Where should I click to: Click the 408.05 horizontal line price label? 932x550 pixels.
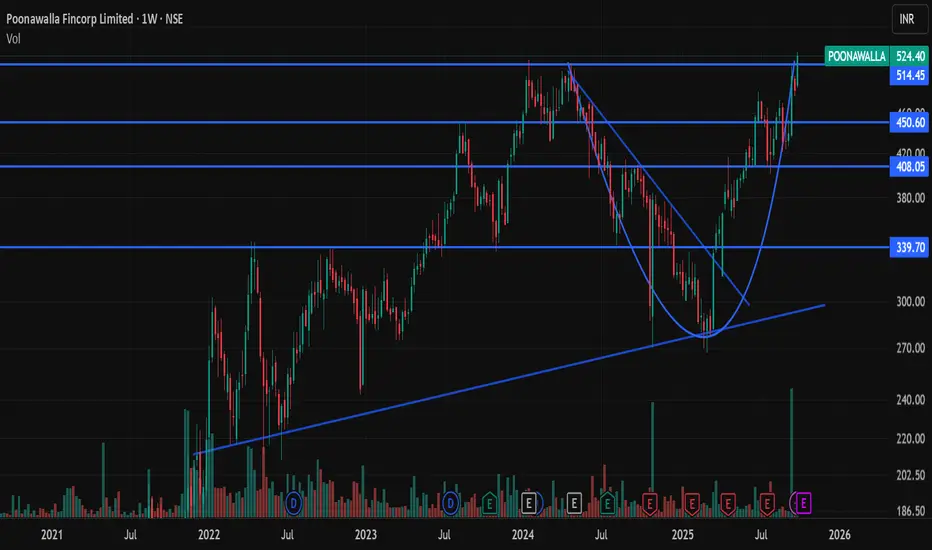910,166
